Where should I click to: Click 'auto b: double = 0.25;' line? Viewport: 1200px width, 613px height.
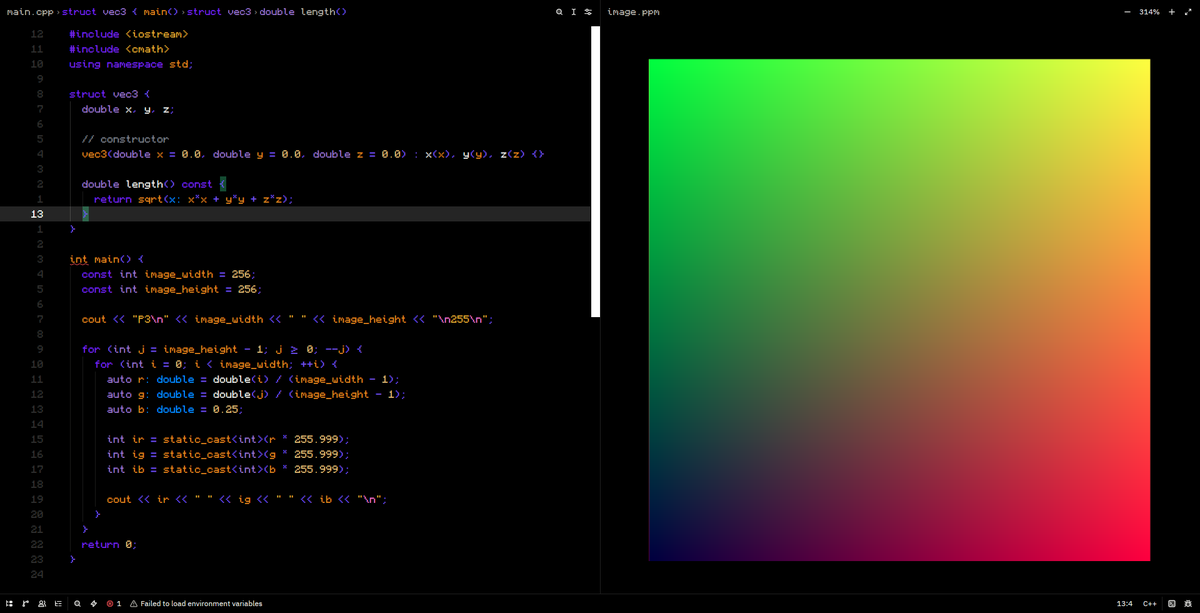click(175, 409)
